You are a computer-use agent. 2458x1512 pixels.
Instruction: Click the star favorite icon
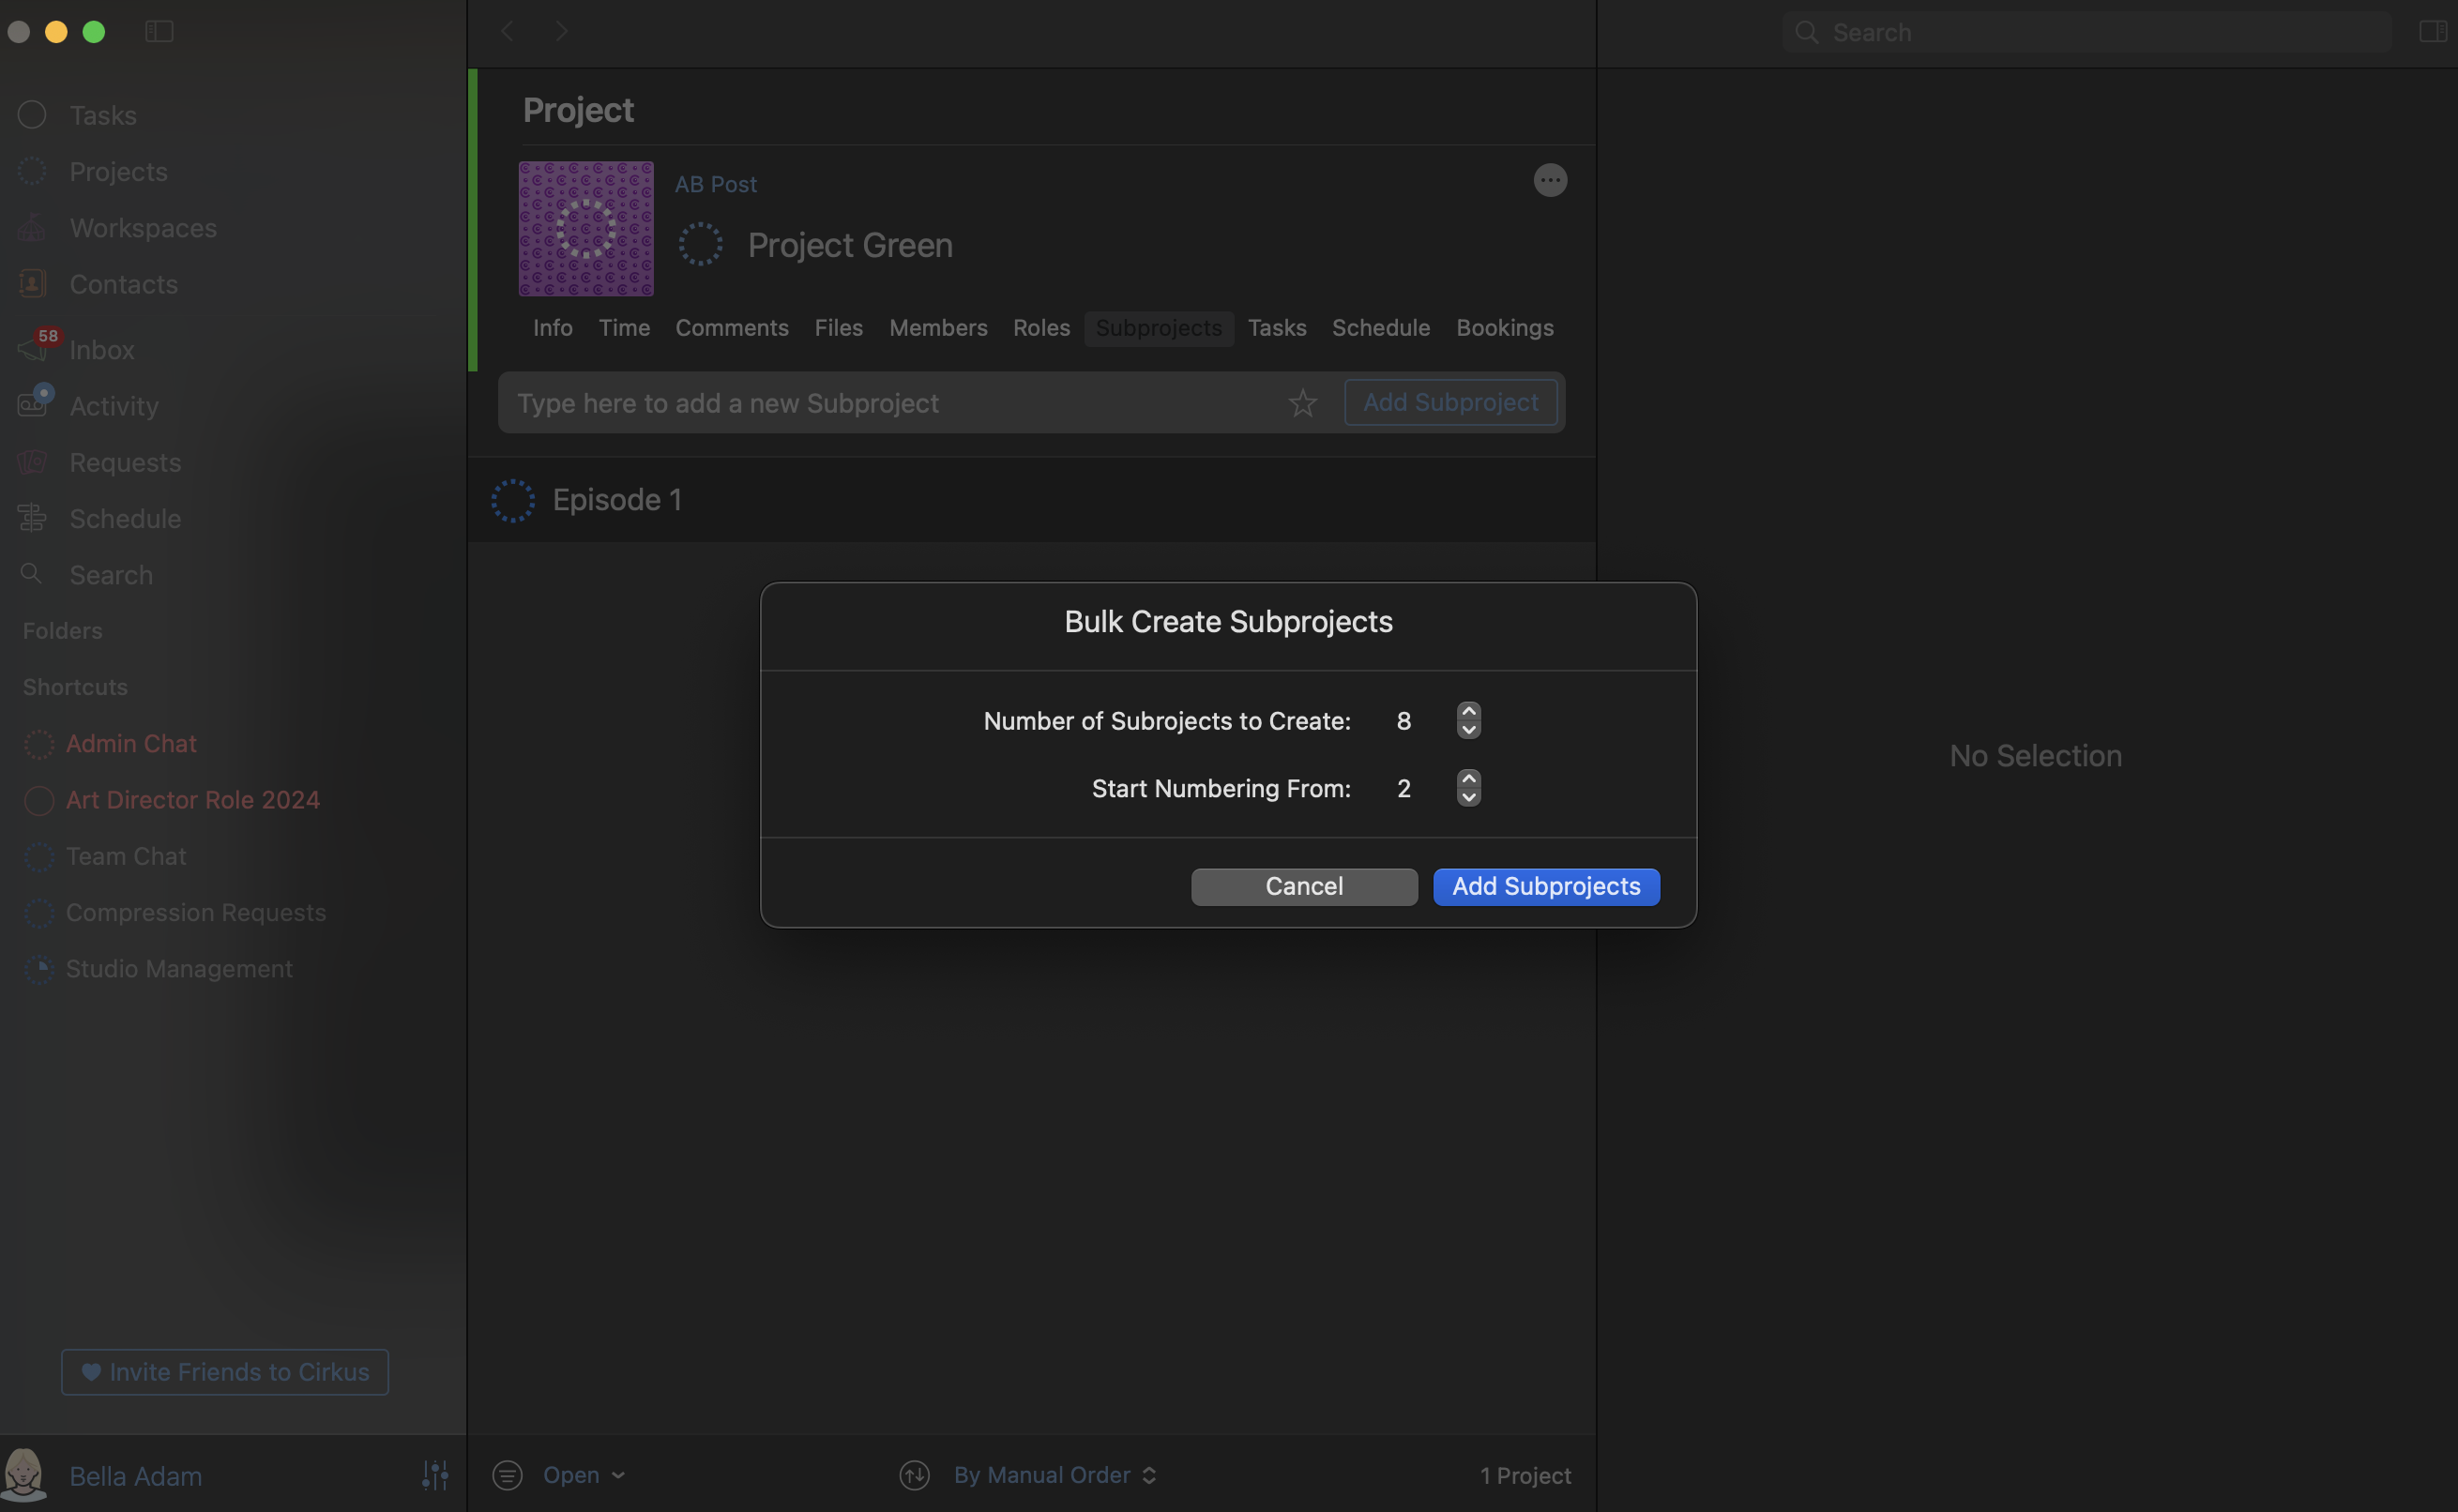(1302, 403)
